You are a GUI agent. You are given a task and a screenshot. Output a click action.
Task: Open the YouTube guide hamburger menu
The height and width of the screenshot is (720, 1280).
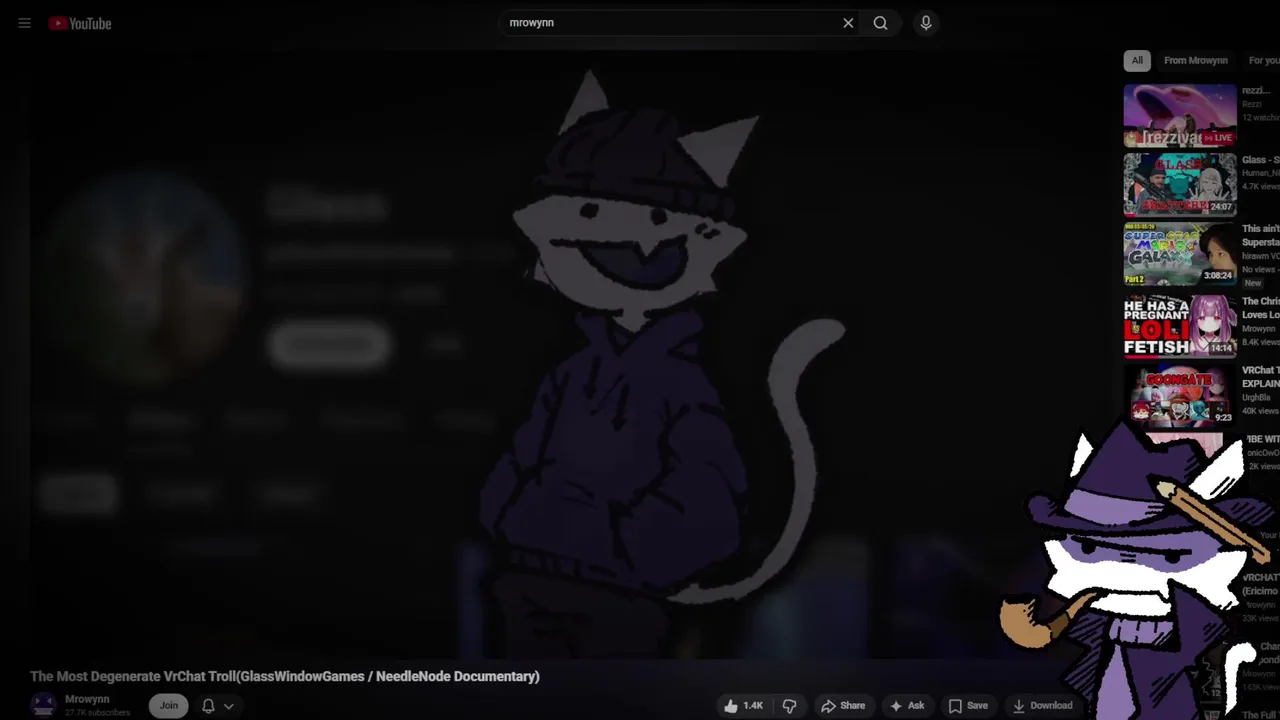click(24, 23)
